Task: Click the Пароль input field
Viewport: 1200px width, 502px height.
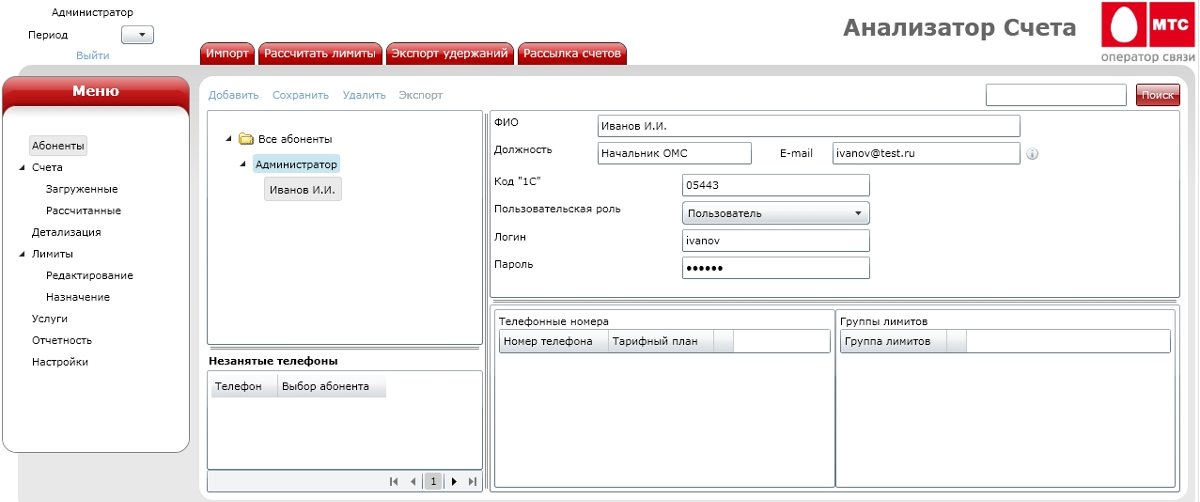Action: tap(776, 268)
